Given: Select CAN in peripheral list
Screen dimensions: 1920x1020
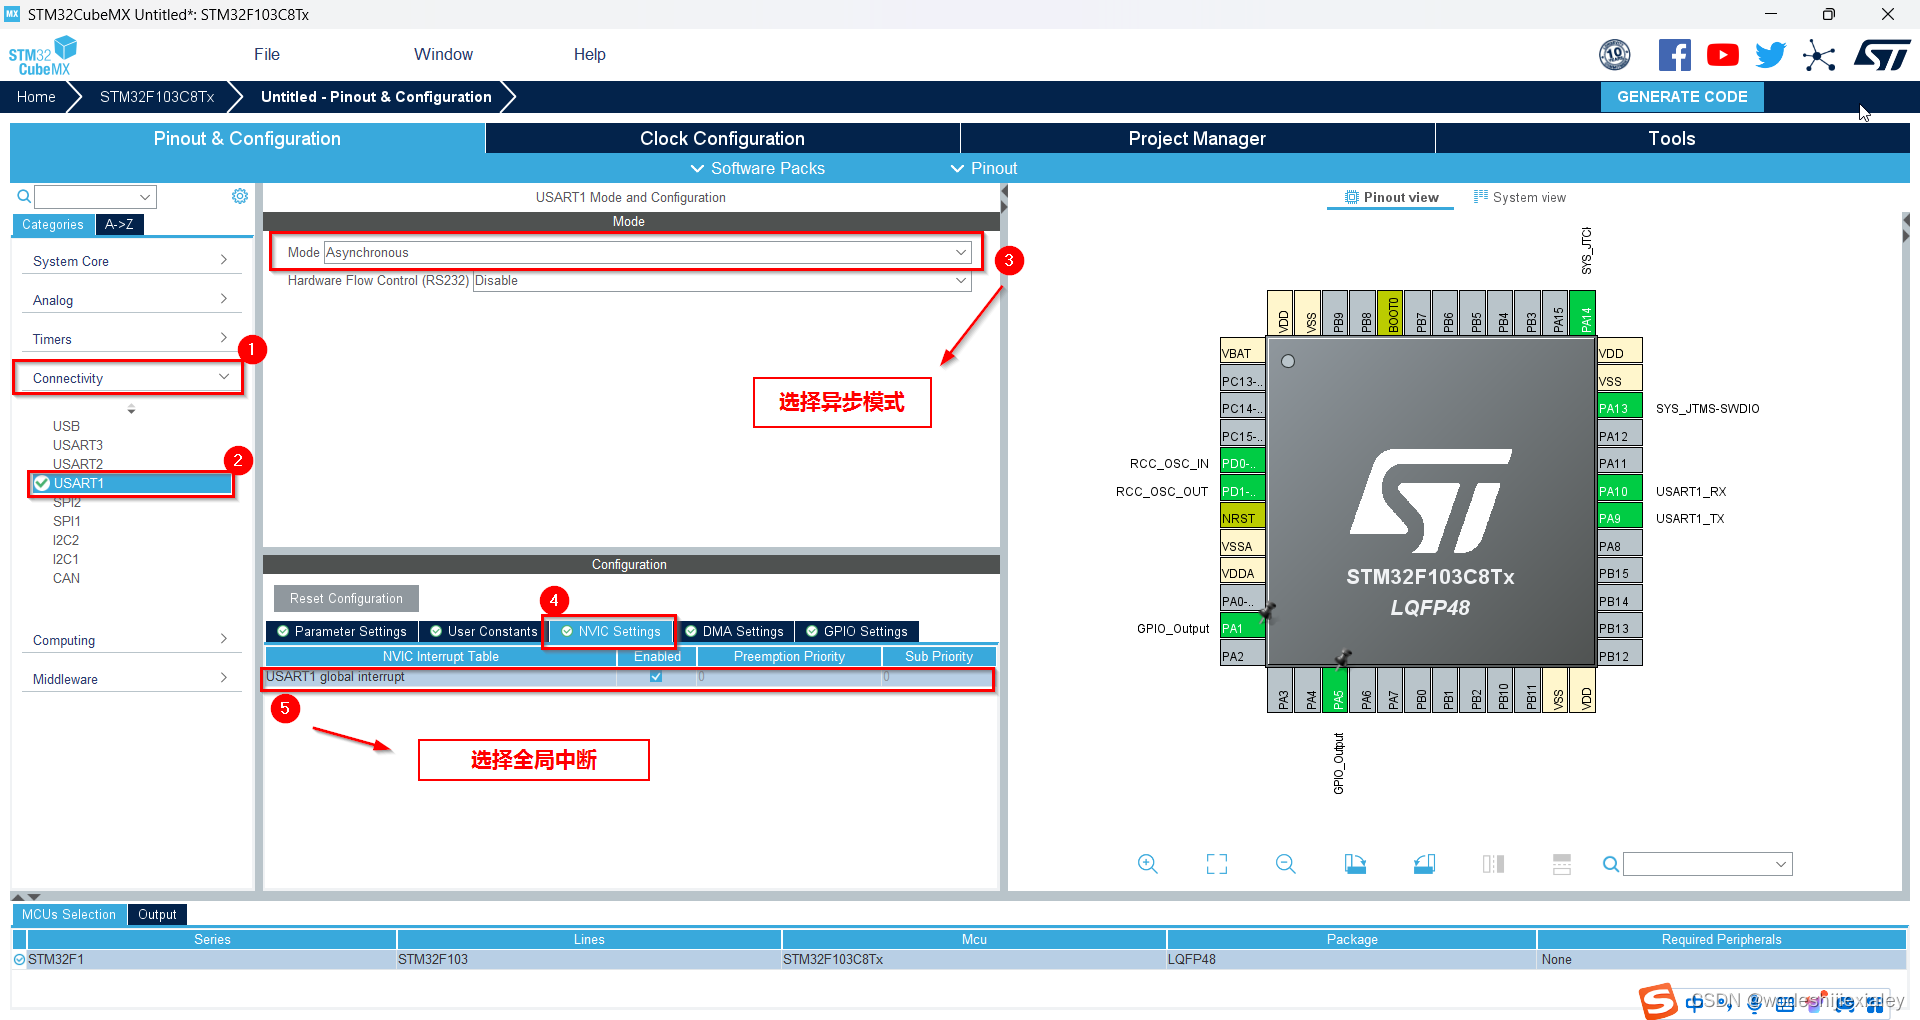Looking at the screenshot, I should (66, 578).
